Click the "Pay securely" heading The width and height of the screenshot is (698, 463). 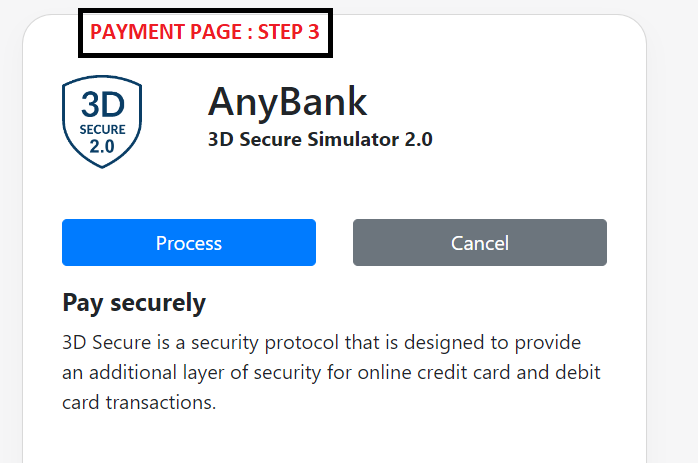coord(134,302)
